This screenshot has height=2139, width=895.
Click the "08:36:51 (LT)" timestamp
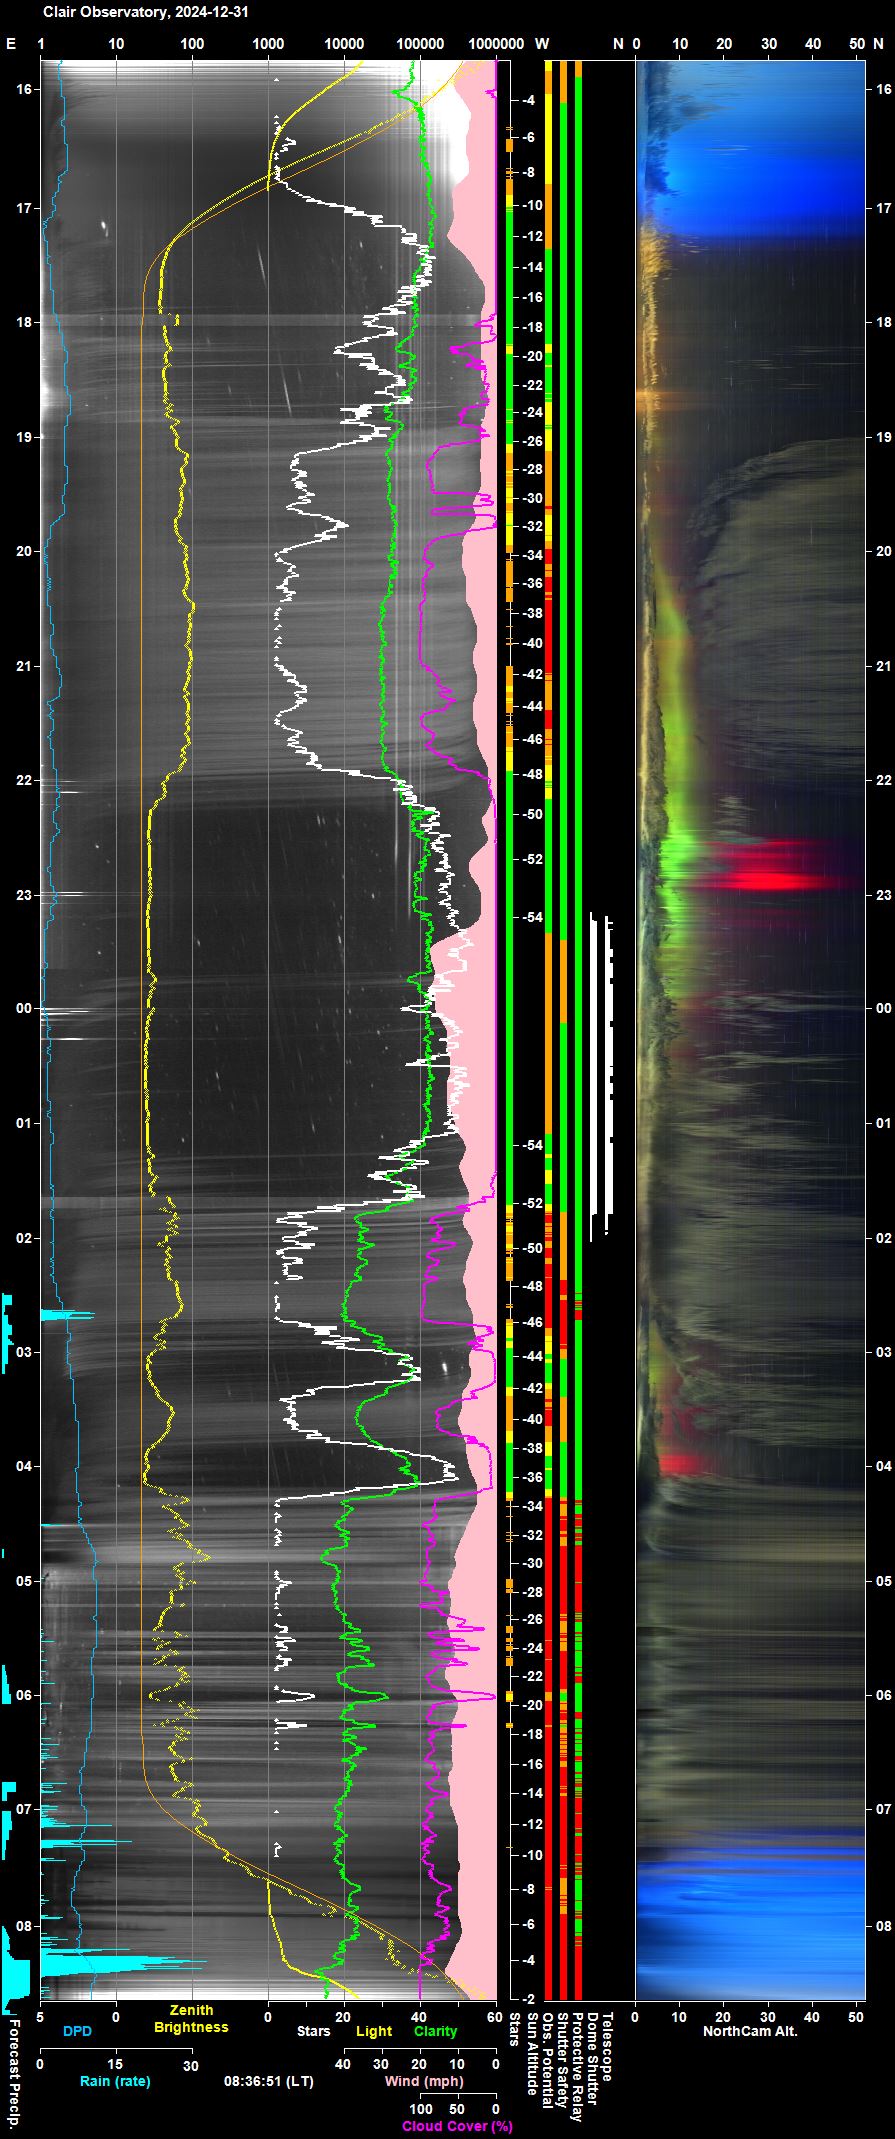[268, 2081]
